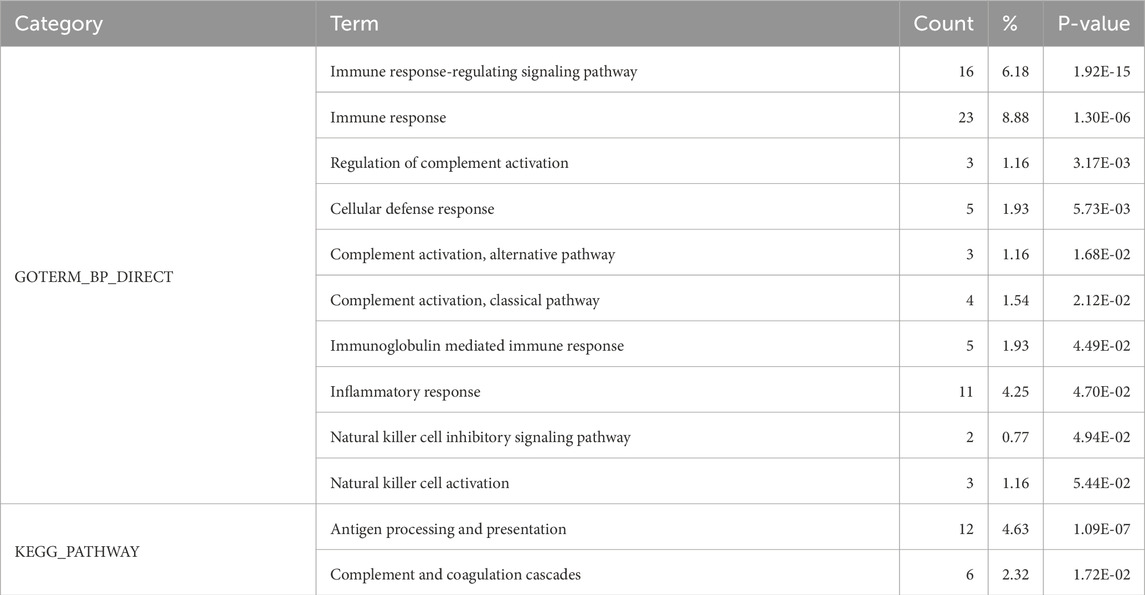The height and width of the screenshot is (595, 1145).
Task: Click the P-value column header
Action: pos(1093,24)
